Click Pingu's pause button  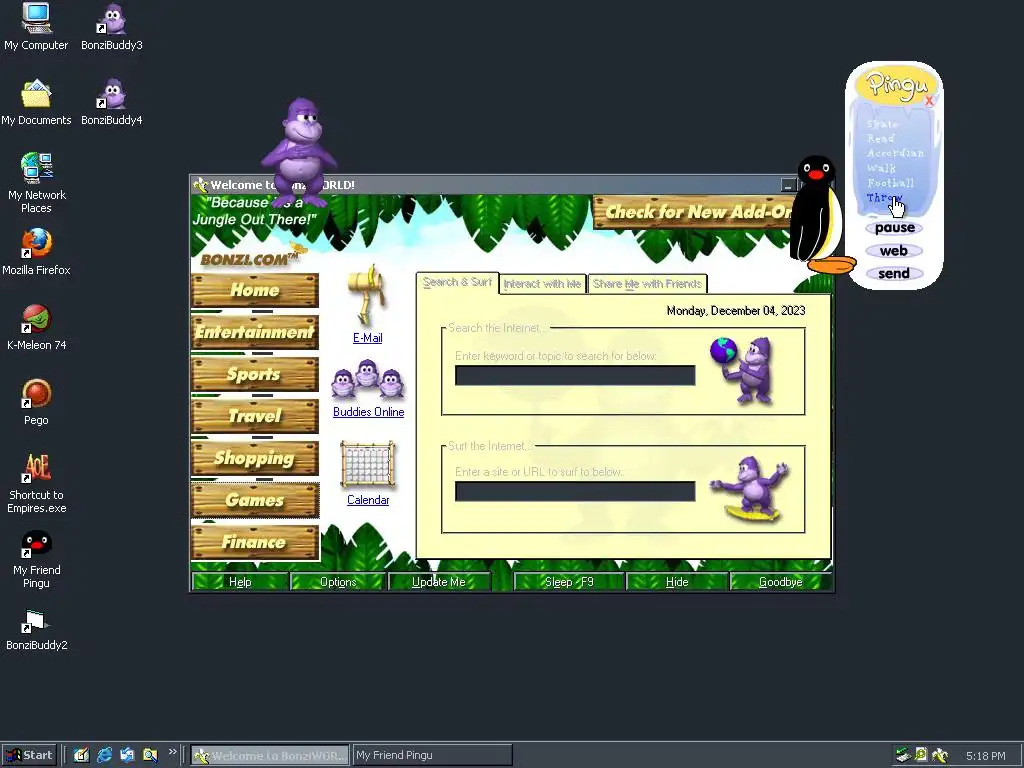(x=894, y=228)
